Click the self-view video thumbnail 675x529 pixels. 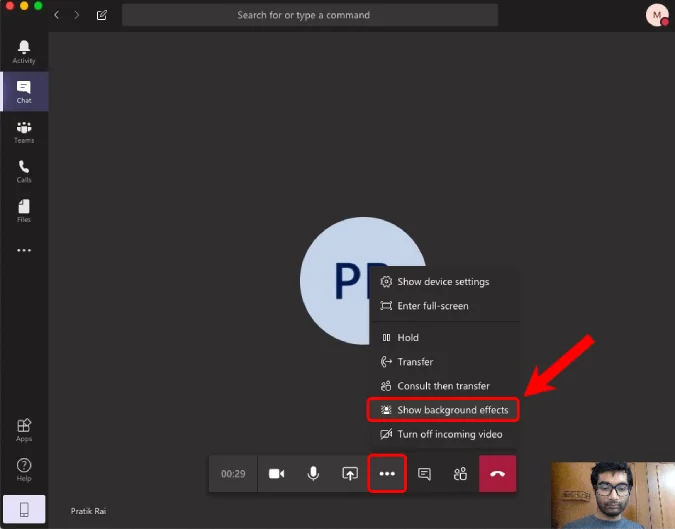(x=613, y=495)
